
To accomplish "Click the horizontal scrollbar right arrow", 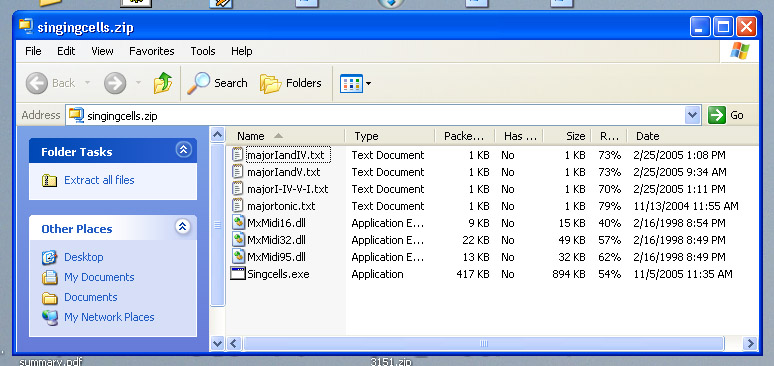I will tap(750, 343).
